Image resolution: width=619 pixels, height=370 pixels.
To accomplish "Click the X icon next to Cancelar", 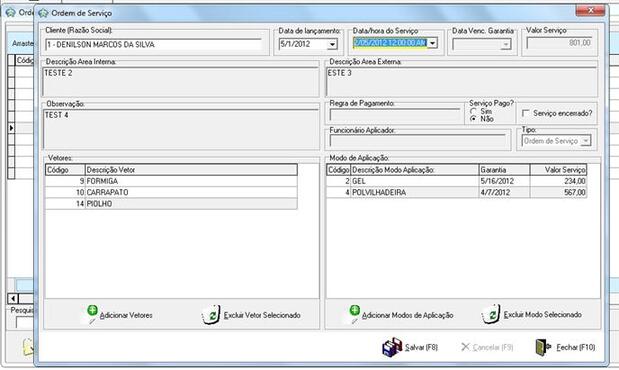I will (x=465, y=347).
